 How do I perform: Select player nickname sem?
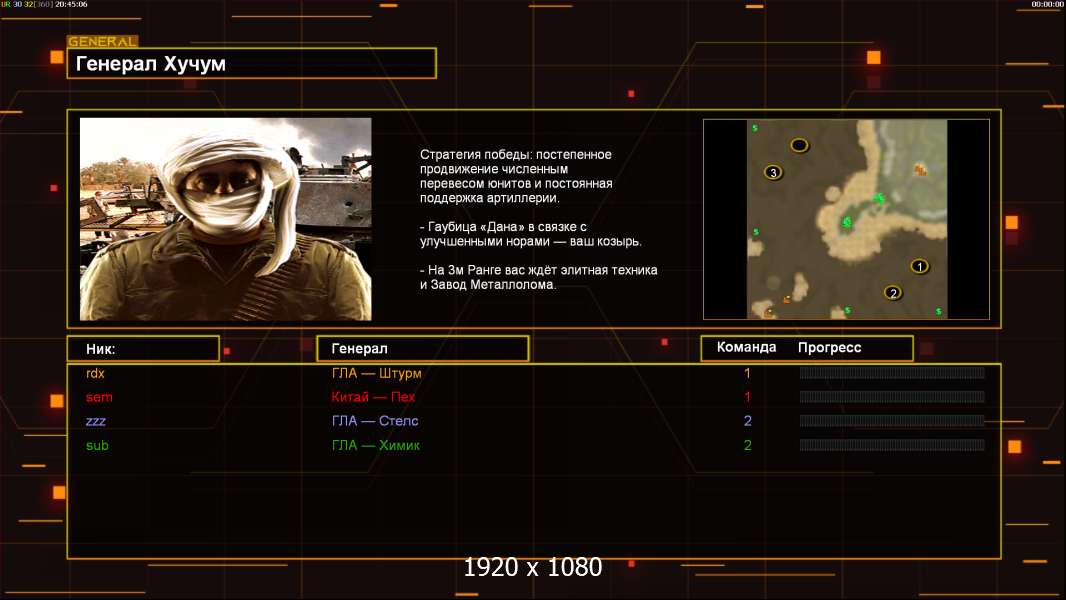click(99, 397)
